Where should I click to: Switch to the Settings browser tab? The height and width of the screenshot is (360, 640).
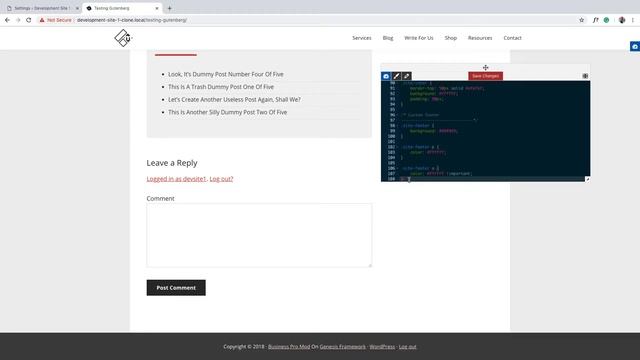pos(41,8)
